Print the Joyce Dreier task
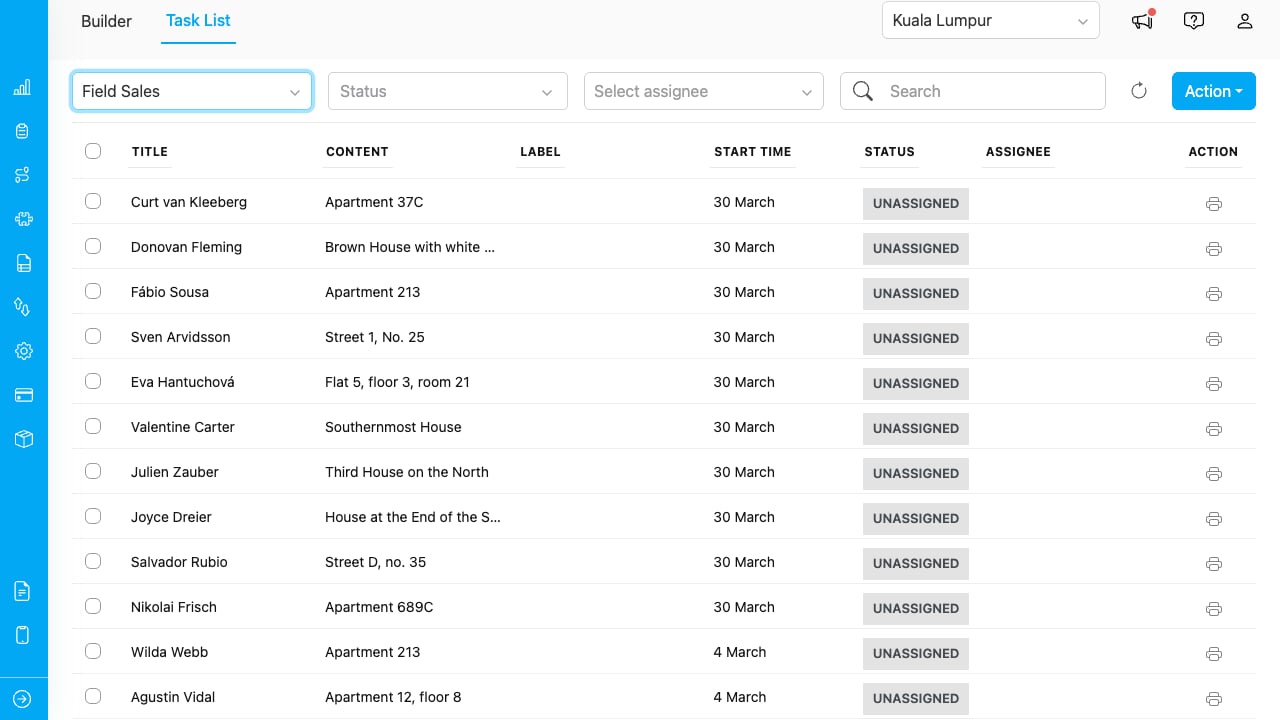 tap(1214, 519)
